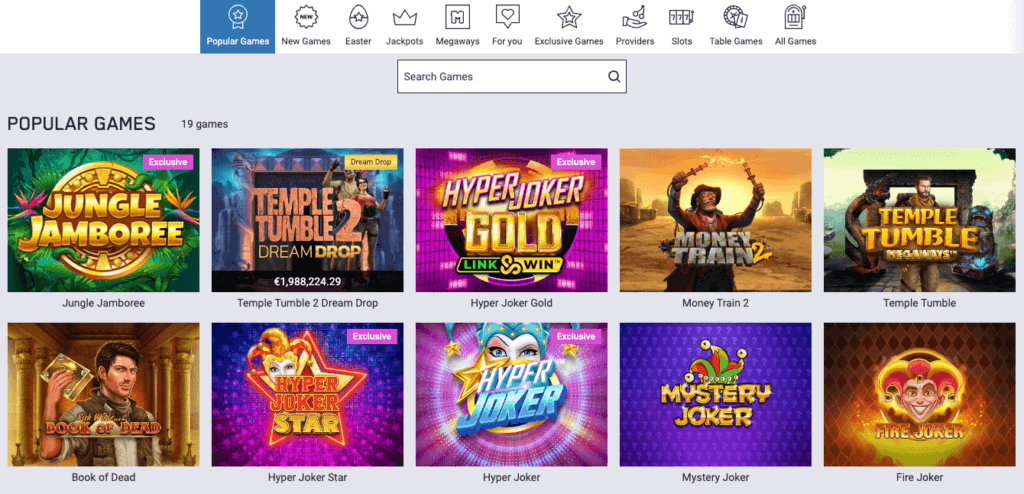Click the €1,988,224.29 jackpot amount
This screenshot has height=494, width=1024.
click(308, 282)
